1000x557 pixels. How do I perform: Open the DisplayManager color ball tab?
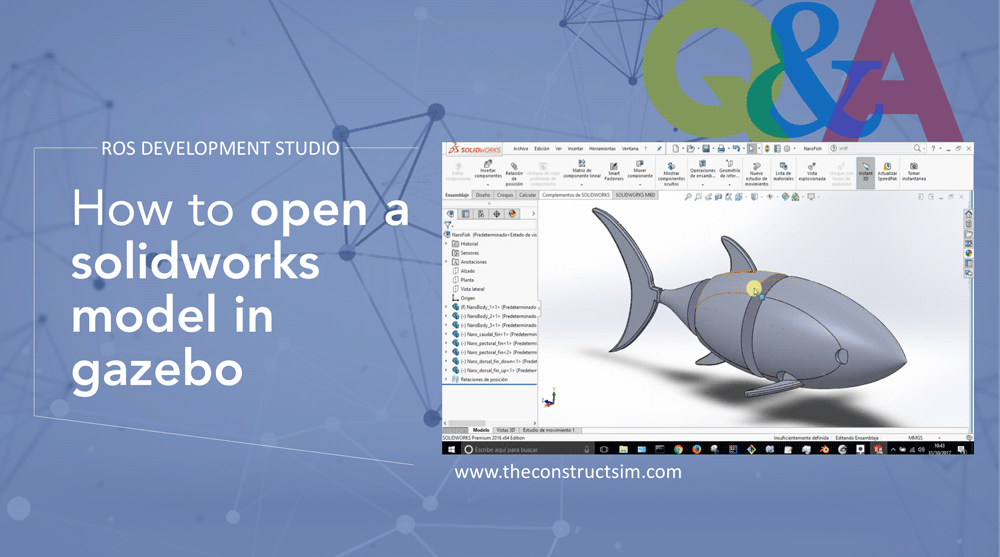pyautogui.click(x=511, y=214)
